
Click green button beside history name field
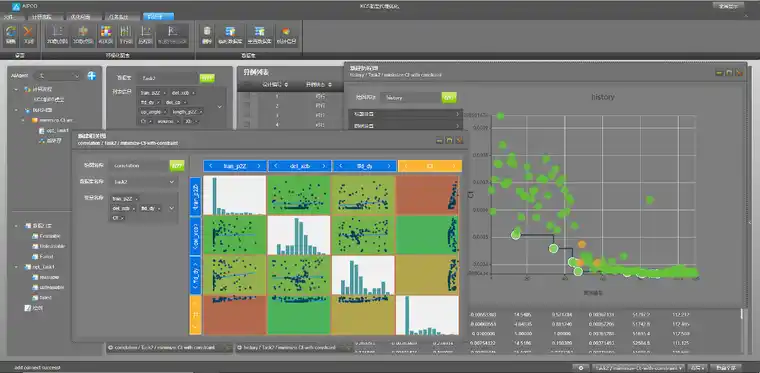point(449,97)
